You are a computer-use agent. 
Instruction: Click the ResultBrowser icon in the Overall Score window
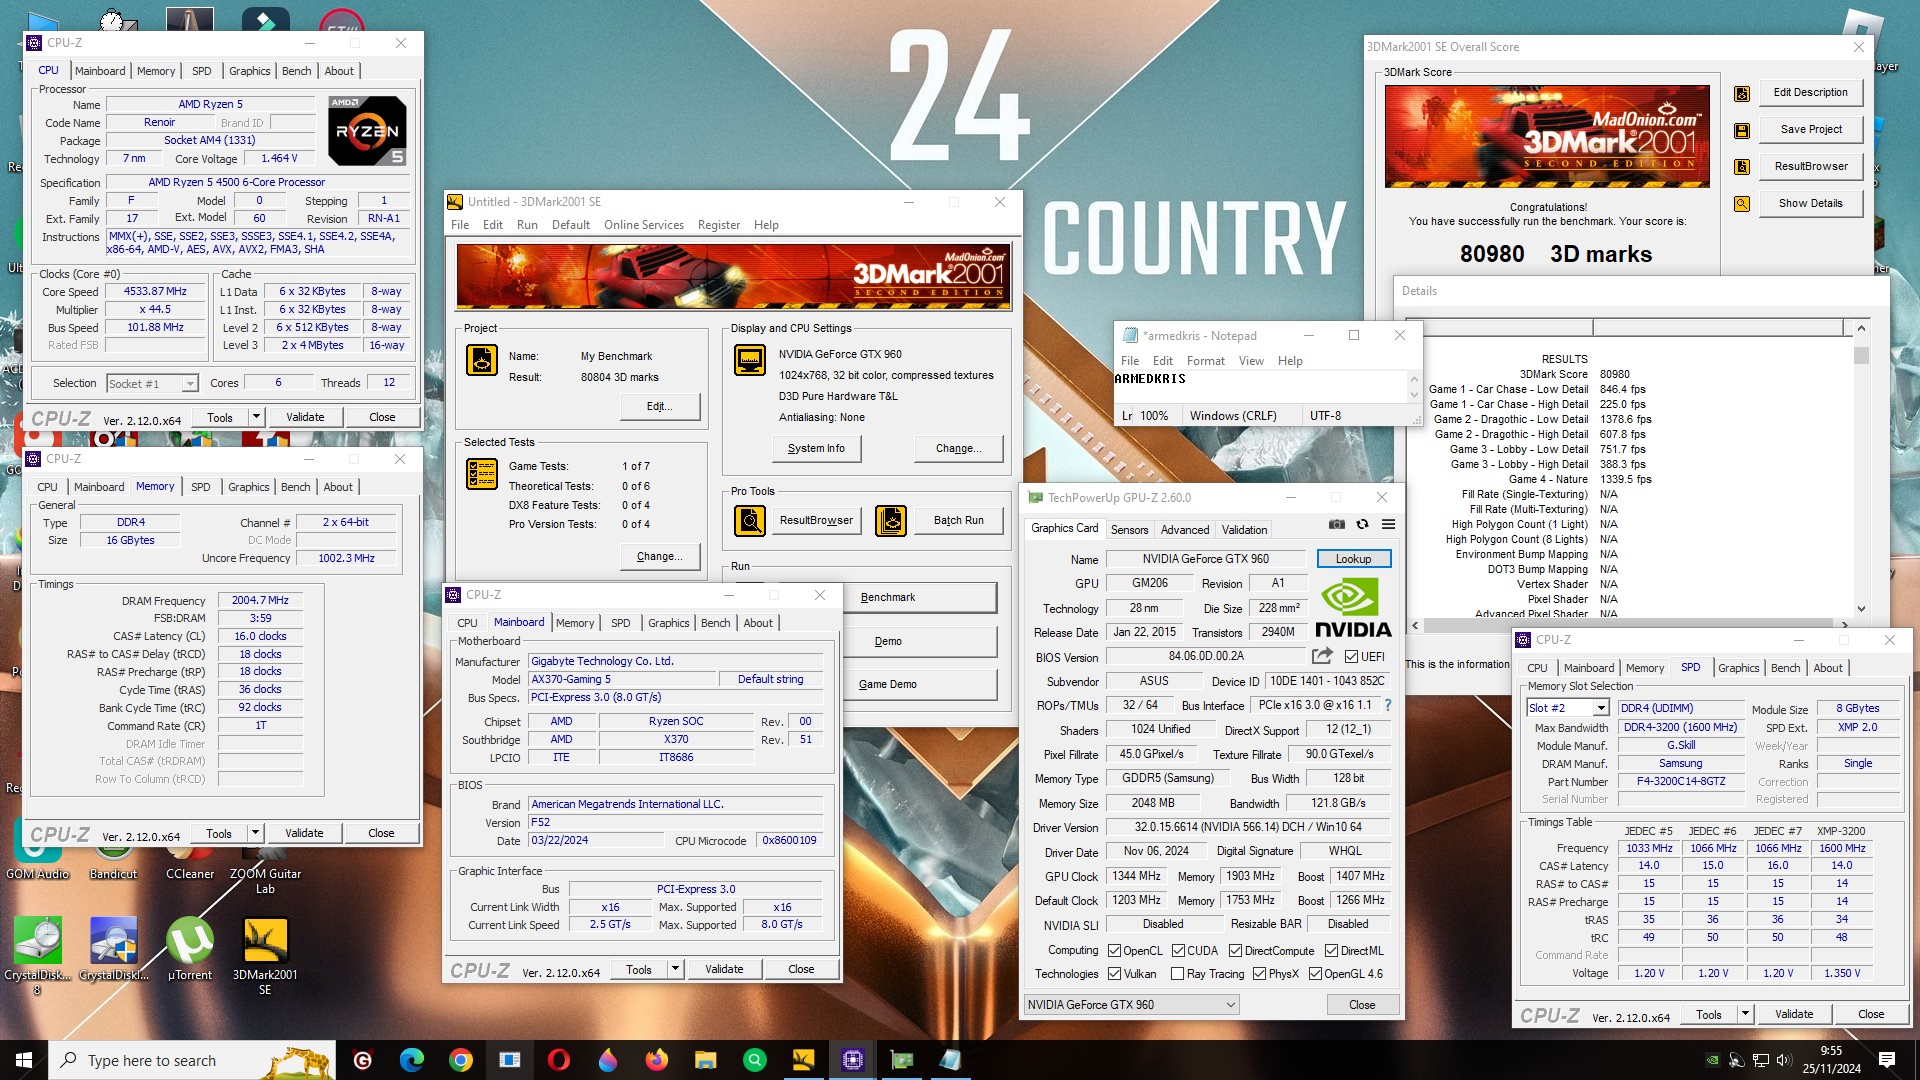1742,167
